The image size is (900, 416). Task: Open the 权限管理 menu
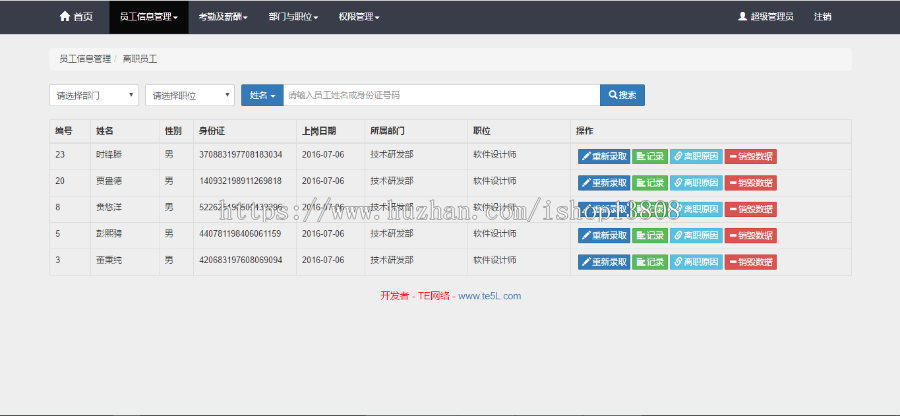(x=359, y=17)
